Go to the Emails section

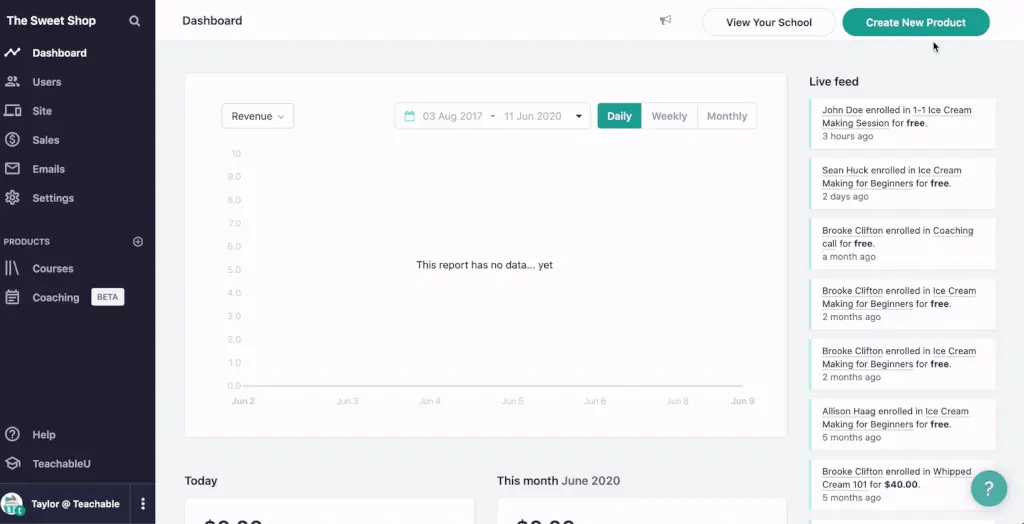coord(48,169)
